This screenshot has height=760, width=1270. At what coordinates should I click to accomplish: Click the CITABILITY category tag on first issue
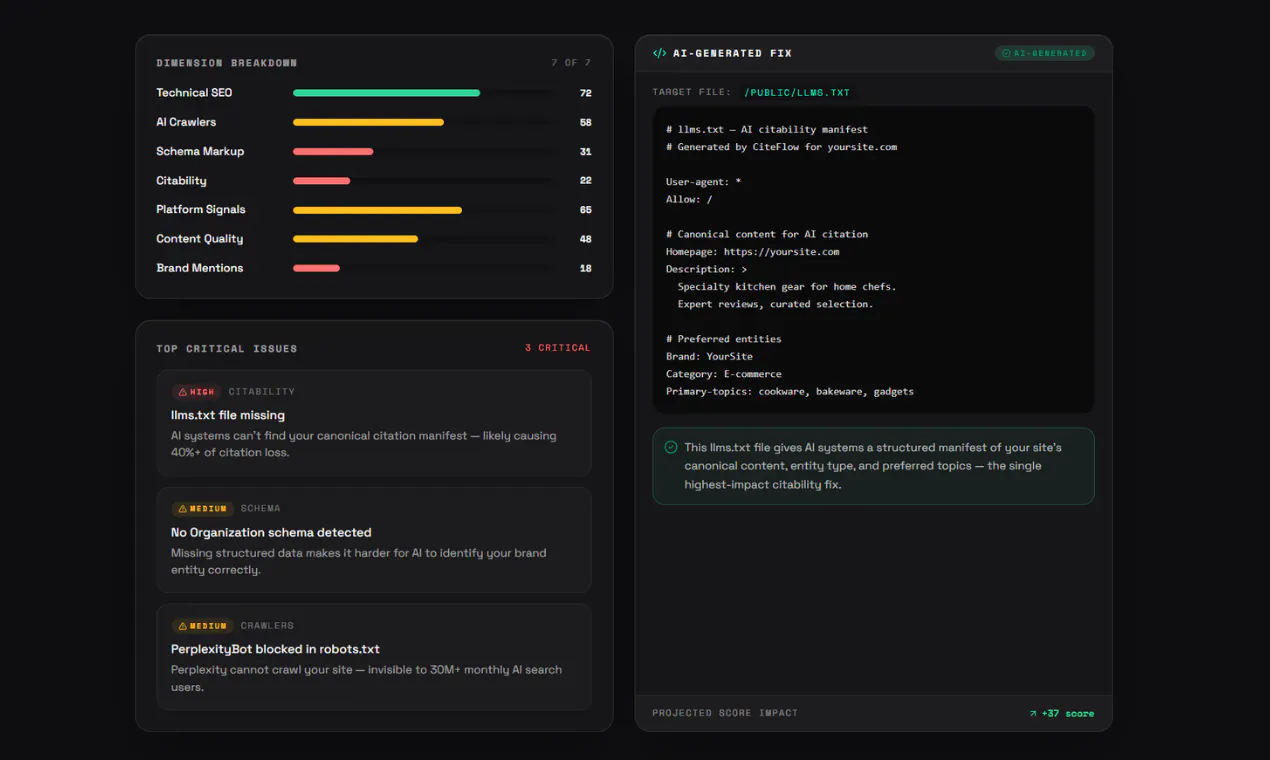[261, 392]
